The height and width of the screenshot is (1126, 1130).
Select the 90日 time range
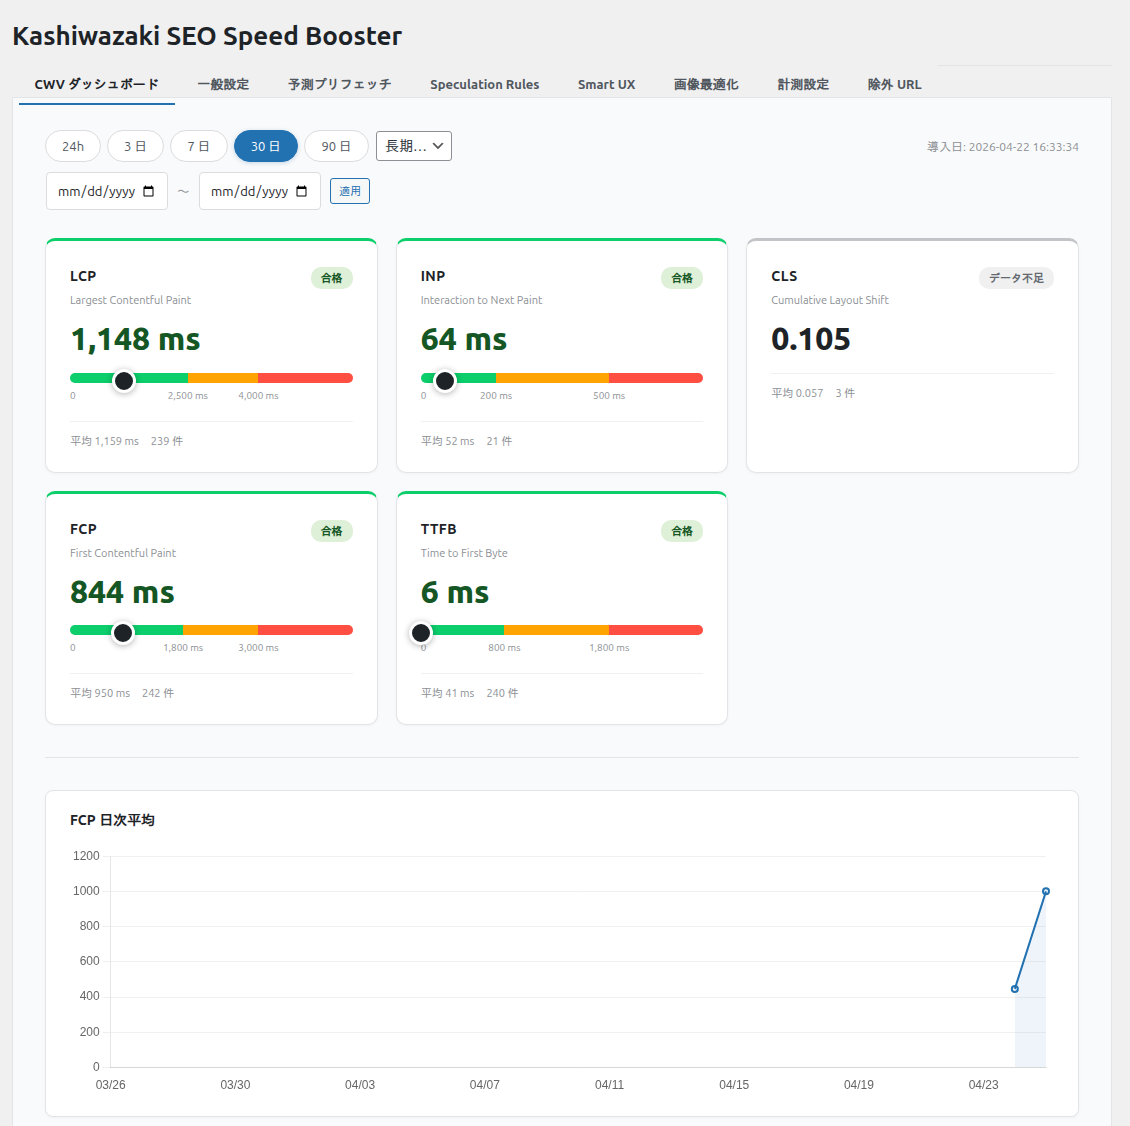pos(336,146)
